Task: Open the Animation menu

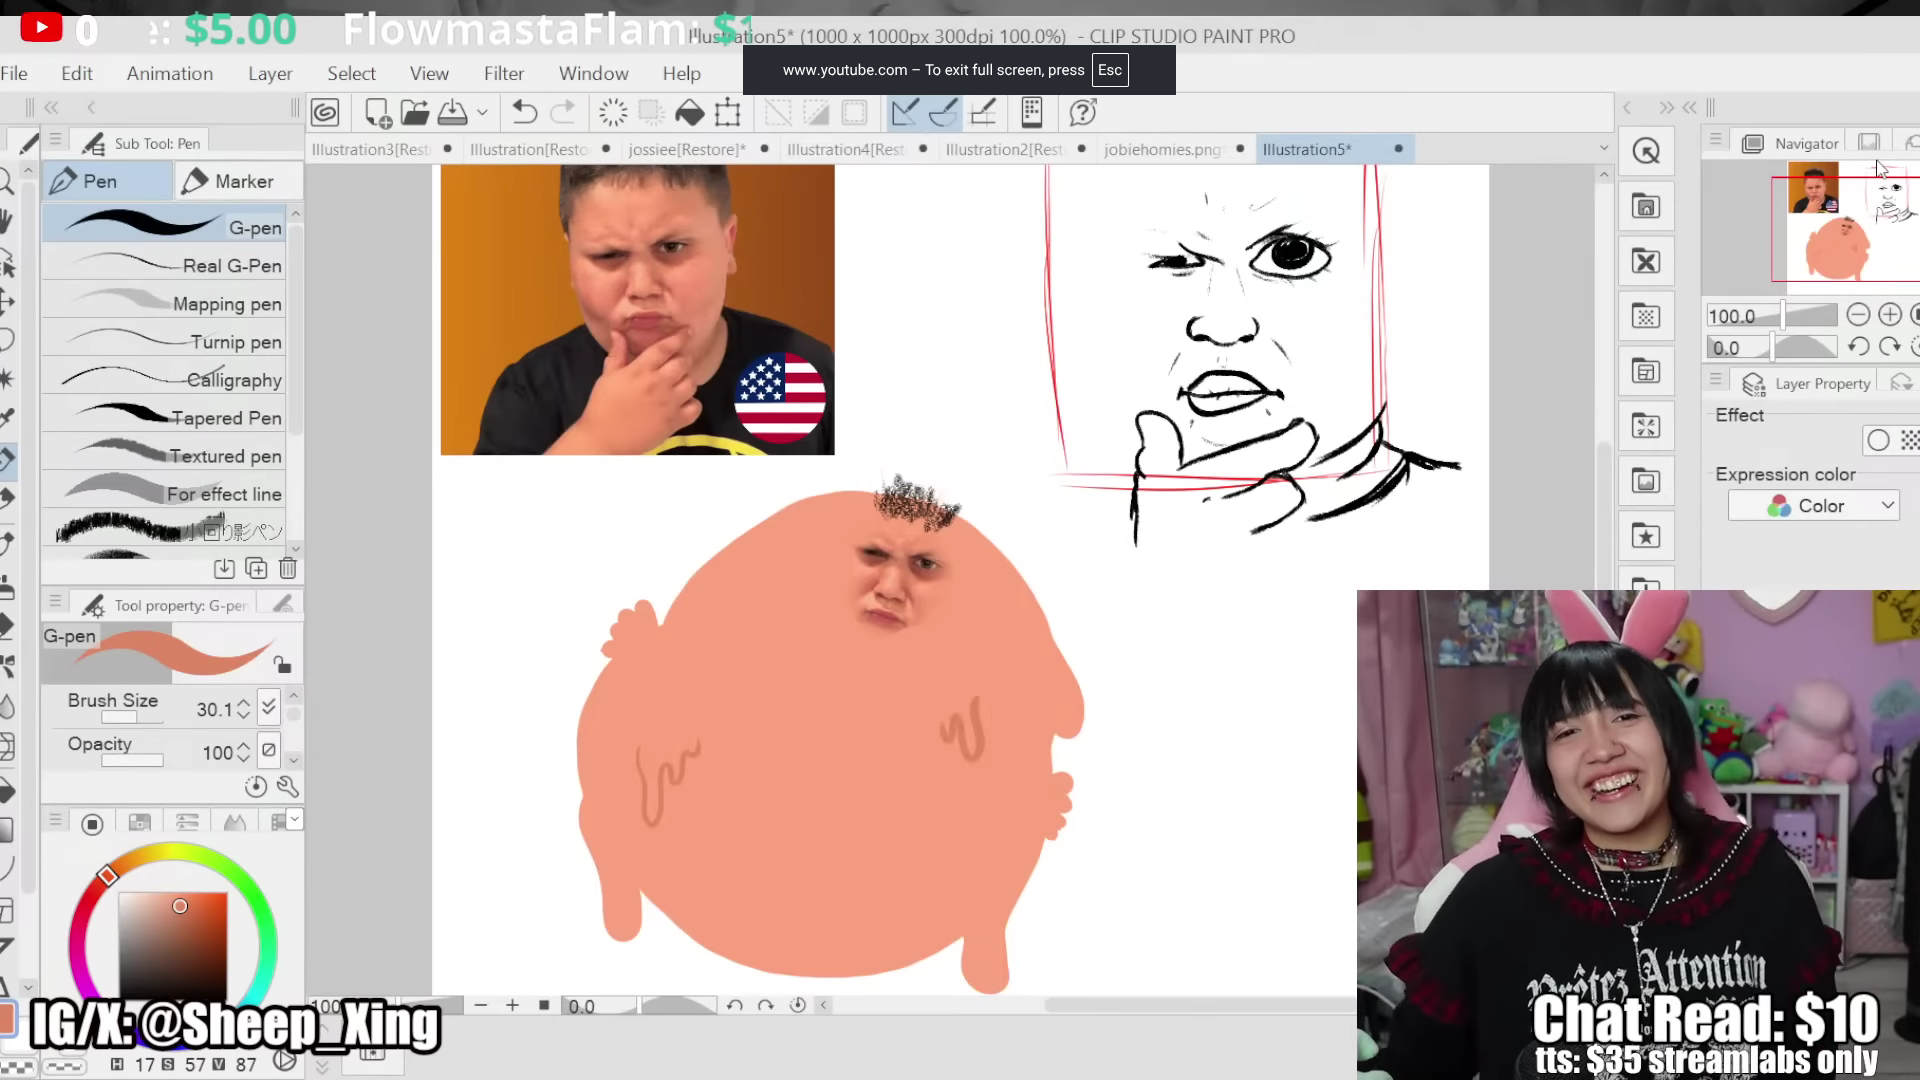Action: (x=170, y=73)
